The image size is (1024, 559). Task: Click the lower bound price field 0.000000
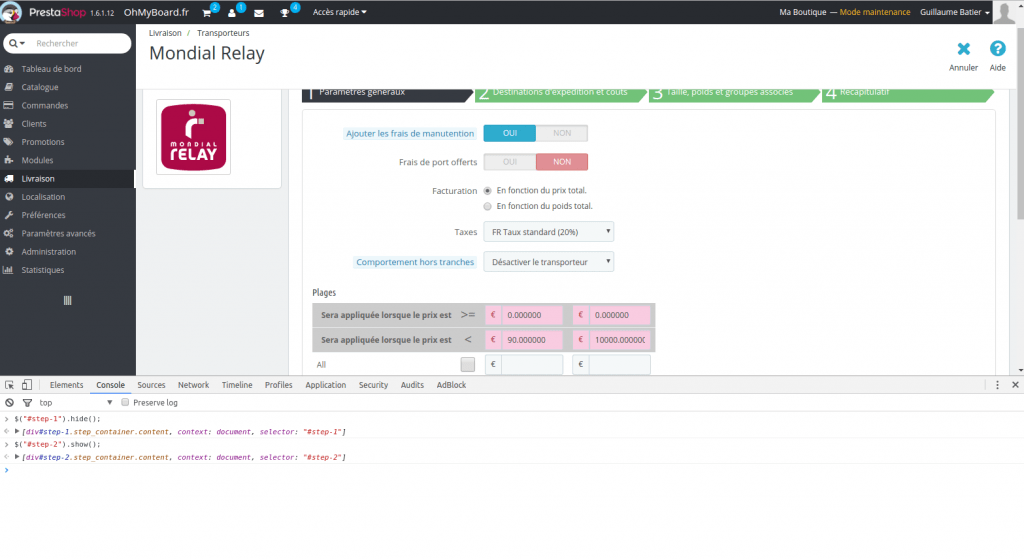[x=532, y=315]
